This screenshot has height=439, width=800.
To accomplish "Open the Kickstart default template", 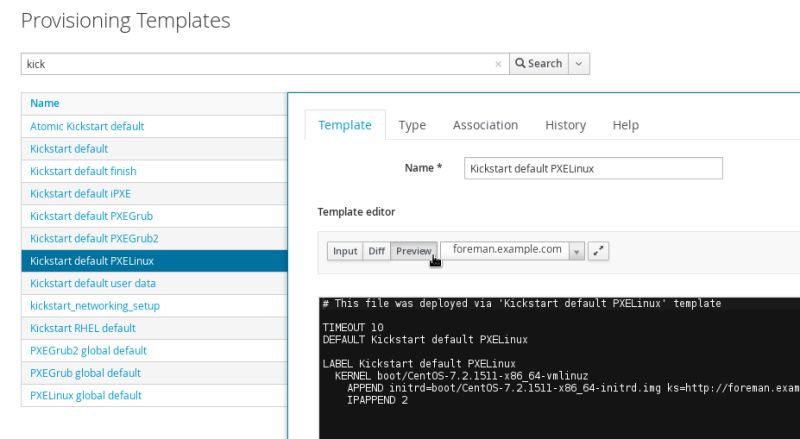I will [x=69, y=149].
